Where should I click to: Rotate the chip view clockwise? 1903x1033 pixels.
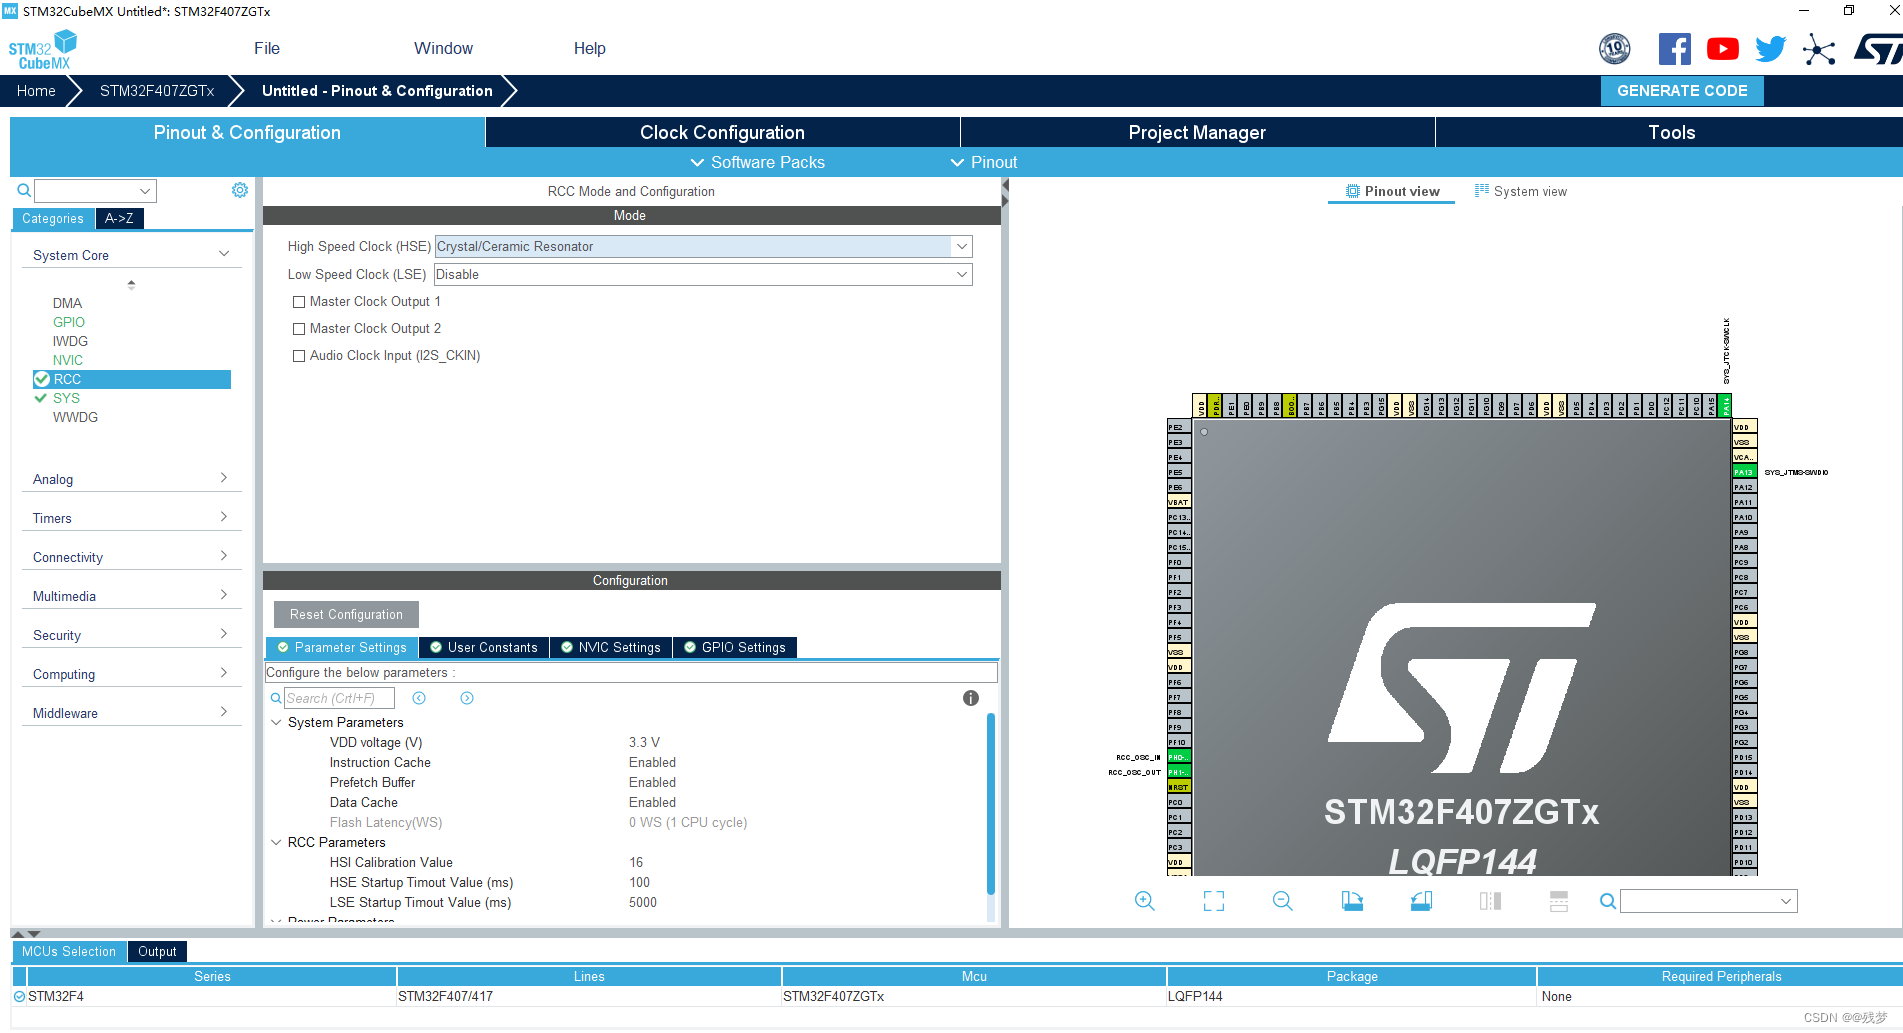1352,901
